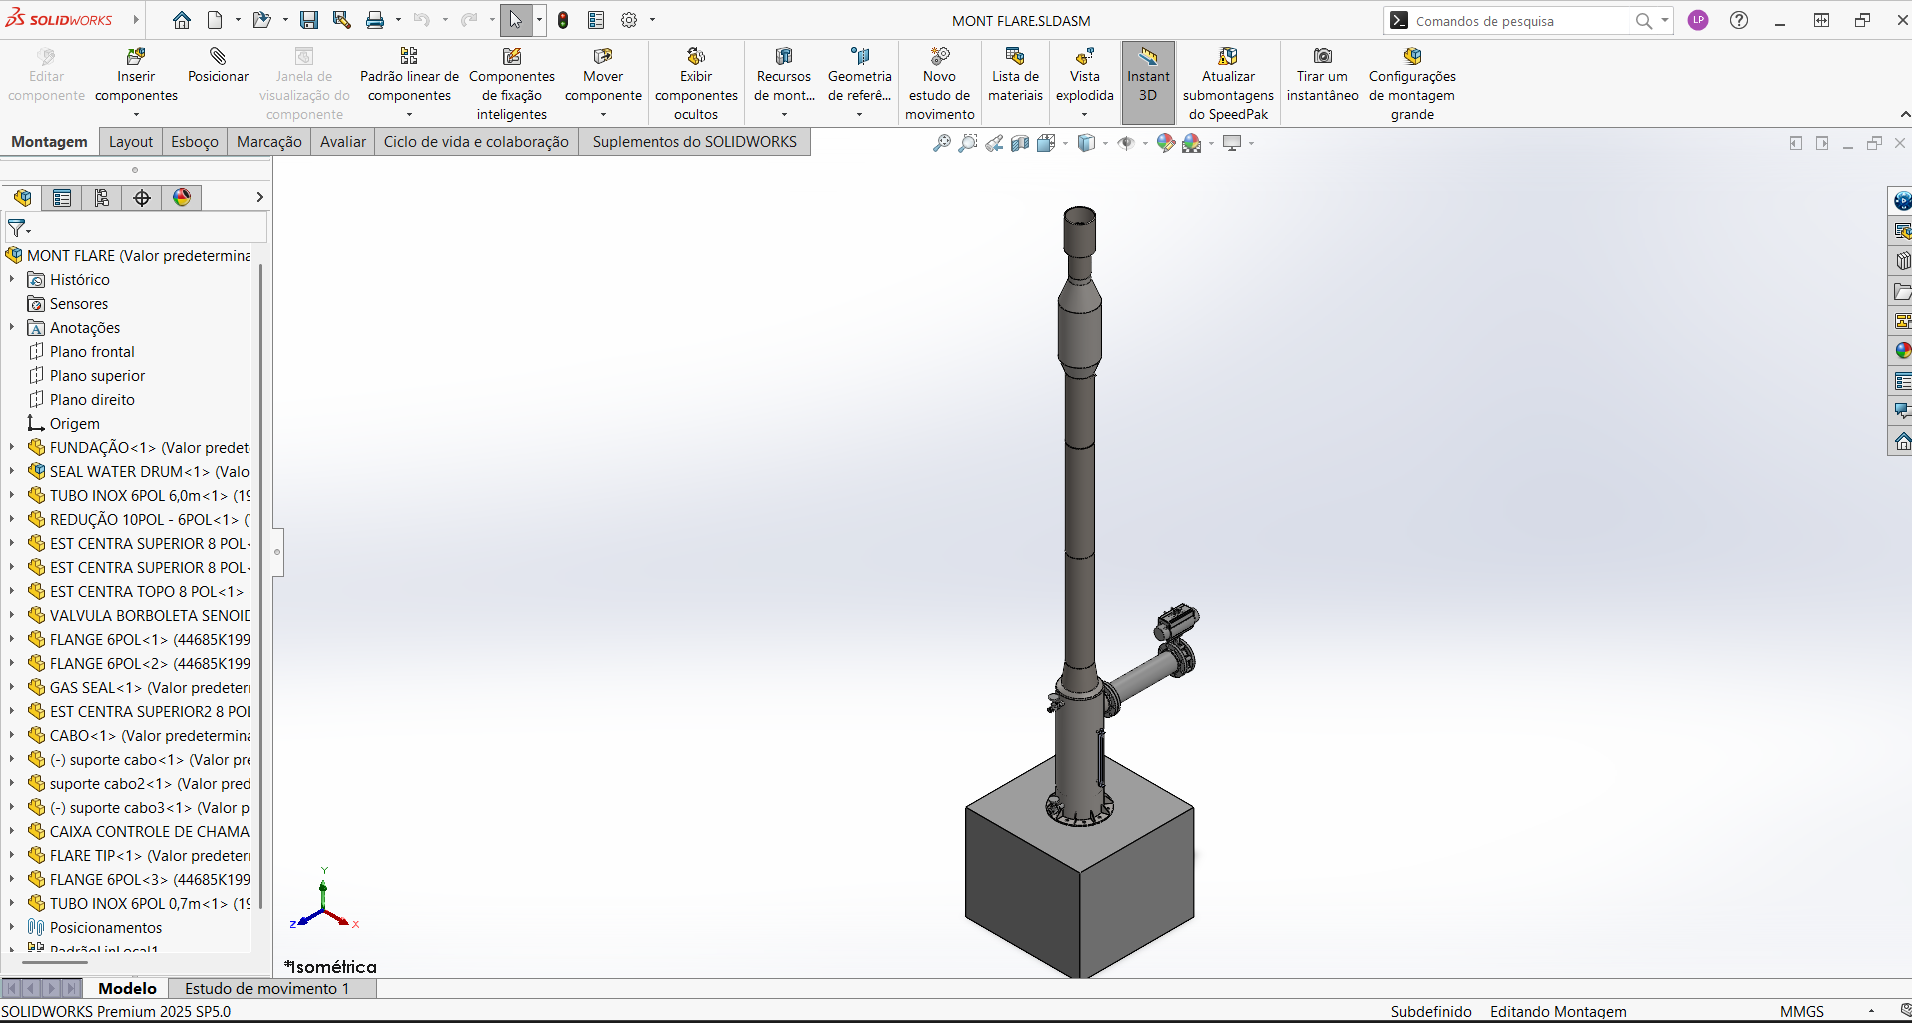Open the Print dropdown arrow
Screen dimensions: 1912x1023
tap(398, 20)
